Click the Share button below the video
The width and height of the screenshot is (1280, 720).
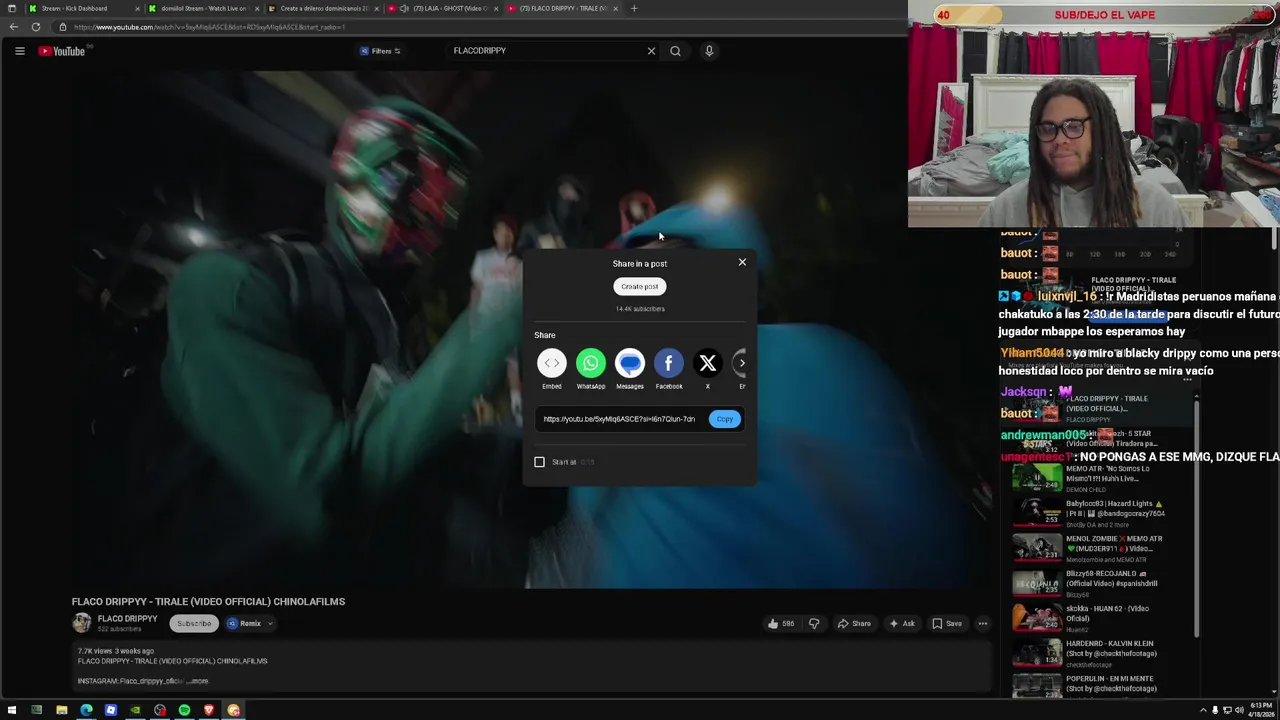tap(854, 624)
